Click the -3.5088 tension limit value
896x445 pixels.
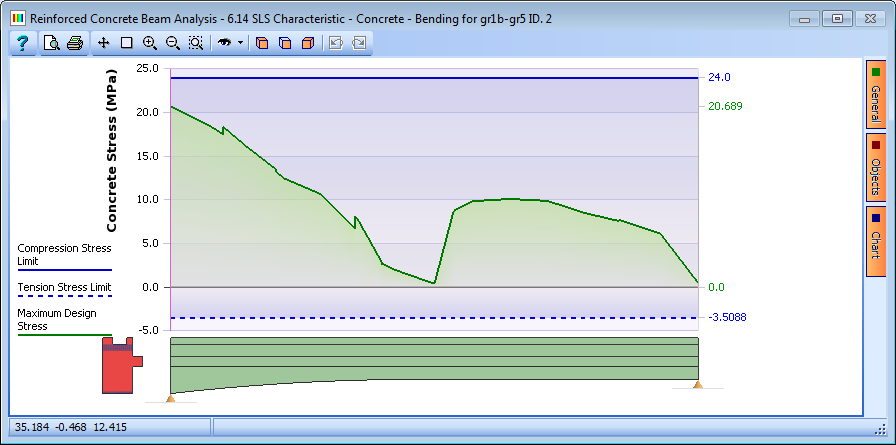[727, 317]
